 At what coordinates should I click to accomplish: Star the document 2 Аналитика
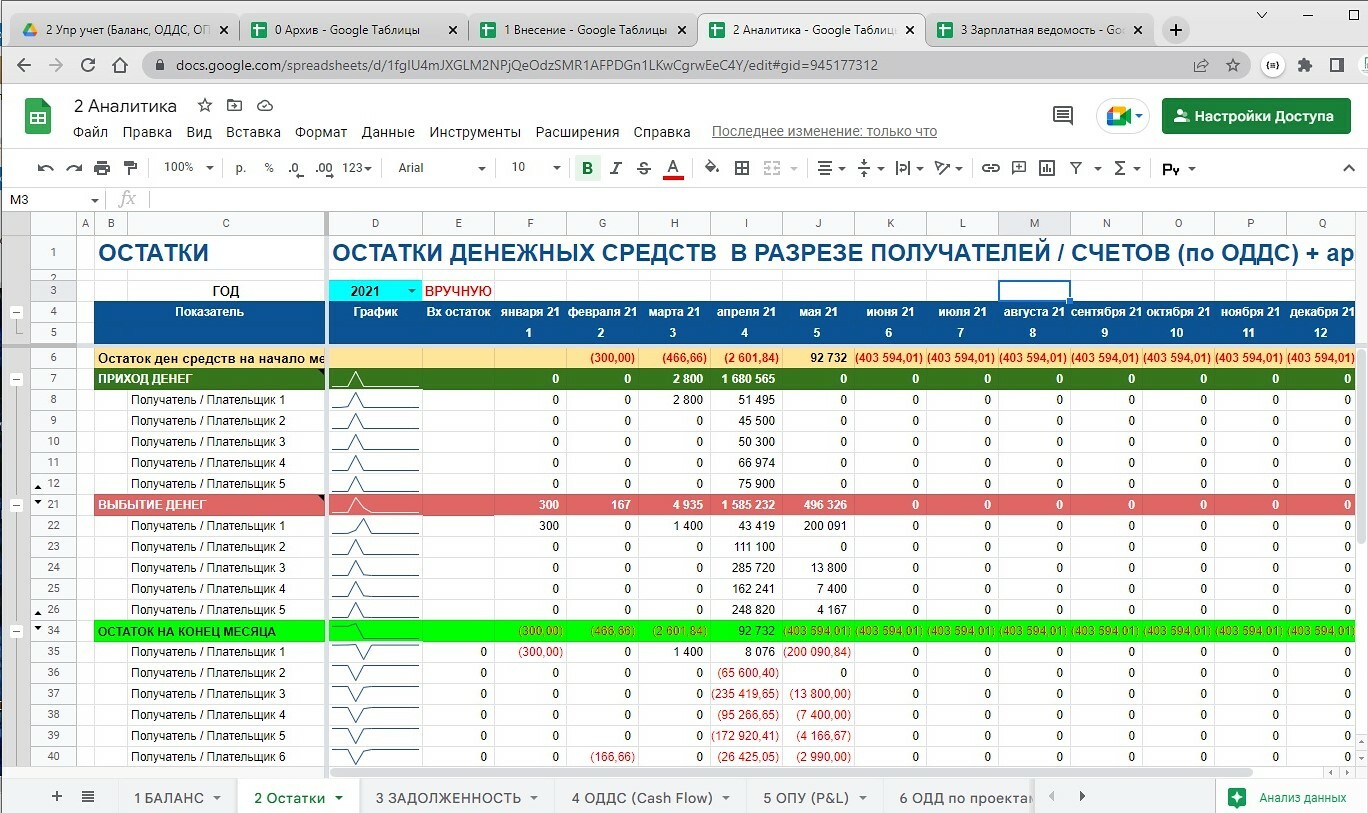click(205, 106)
